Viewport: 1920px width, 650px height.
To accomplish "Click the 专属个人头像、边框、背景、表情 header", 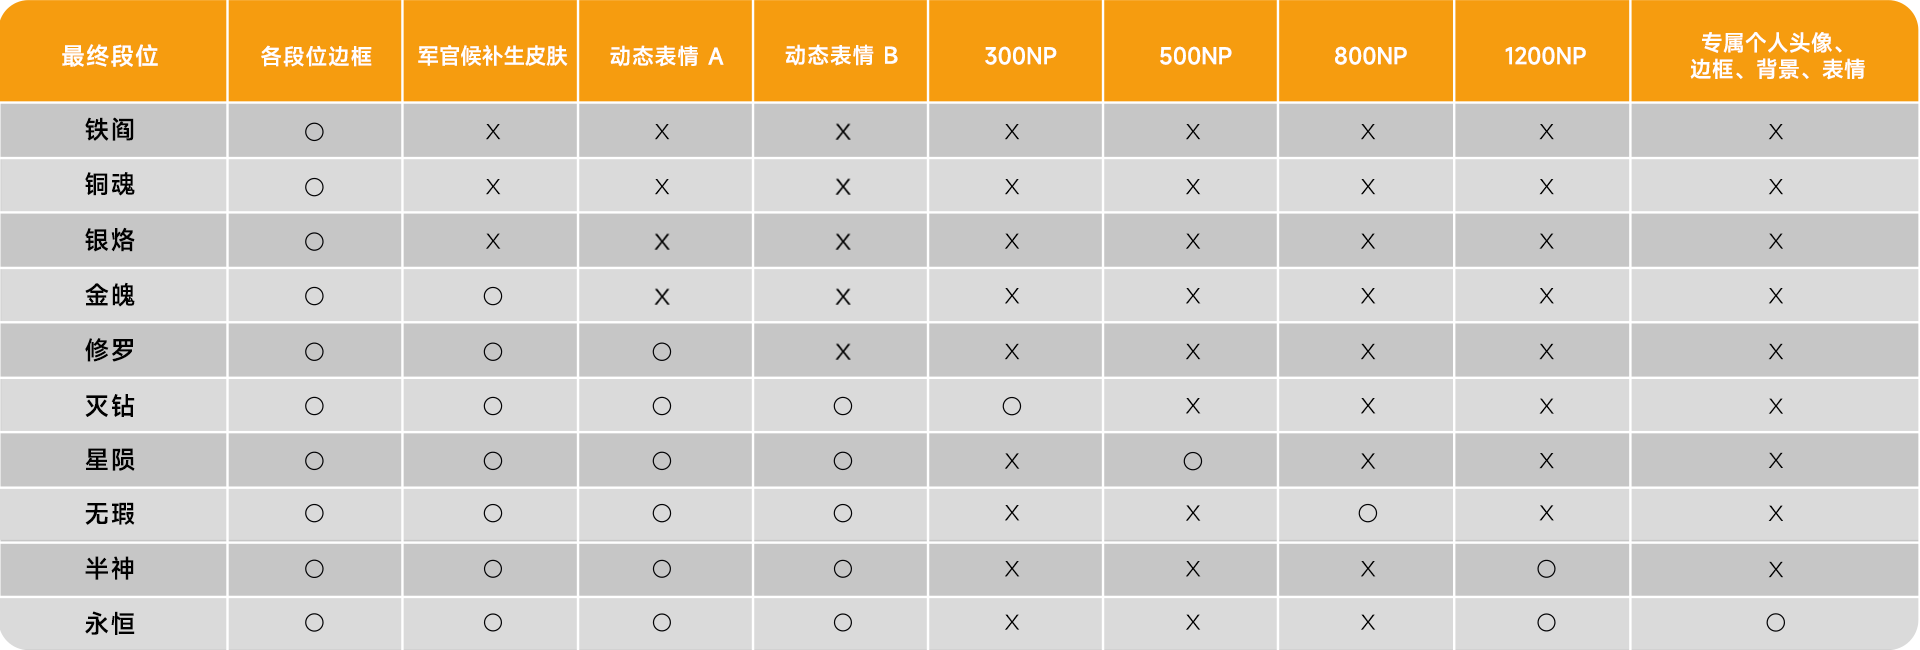I will 1776,56.
